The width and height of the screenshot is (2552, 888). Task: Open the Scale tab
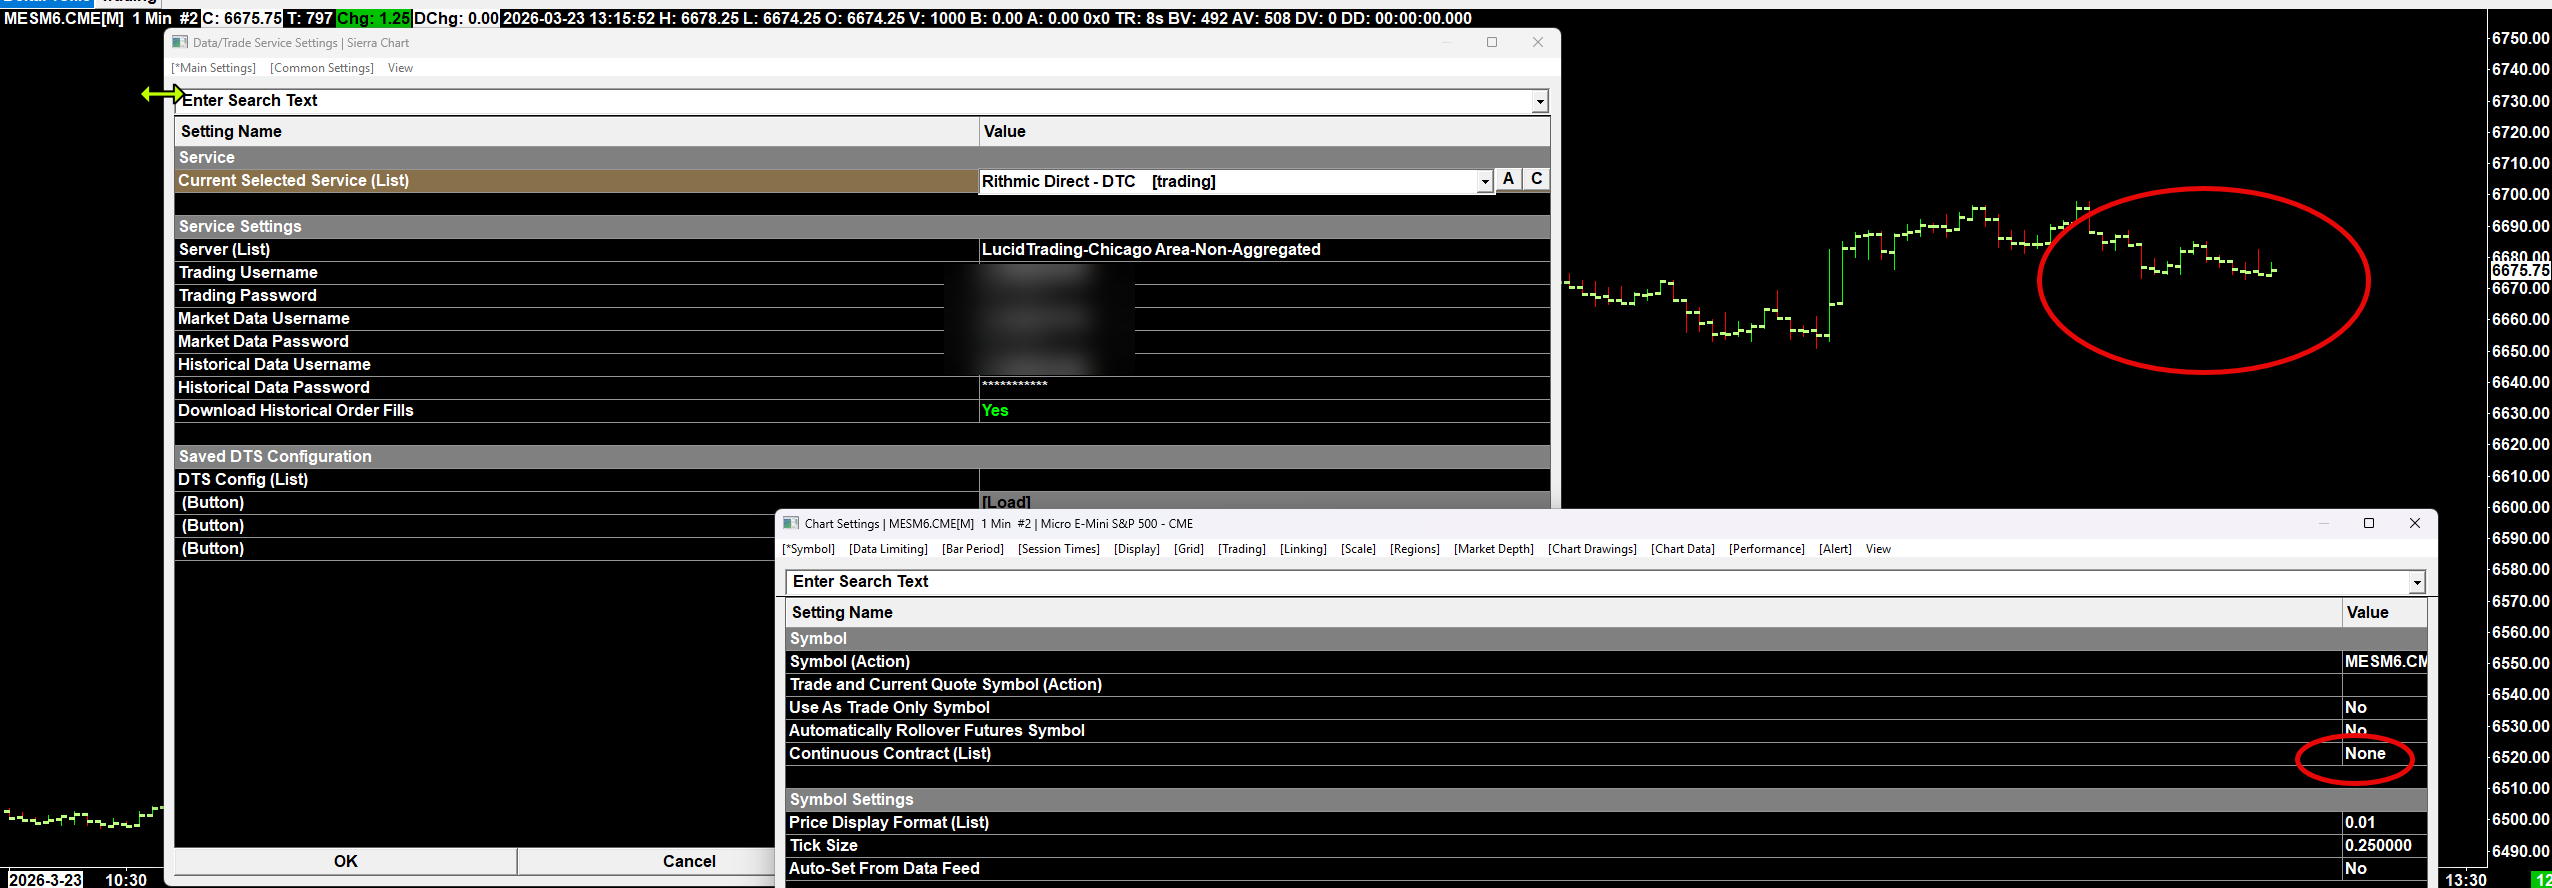click(x=1358, y=549)
